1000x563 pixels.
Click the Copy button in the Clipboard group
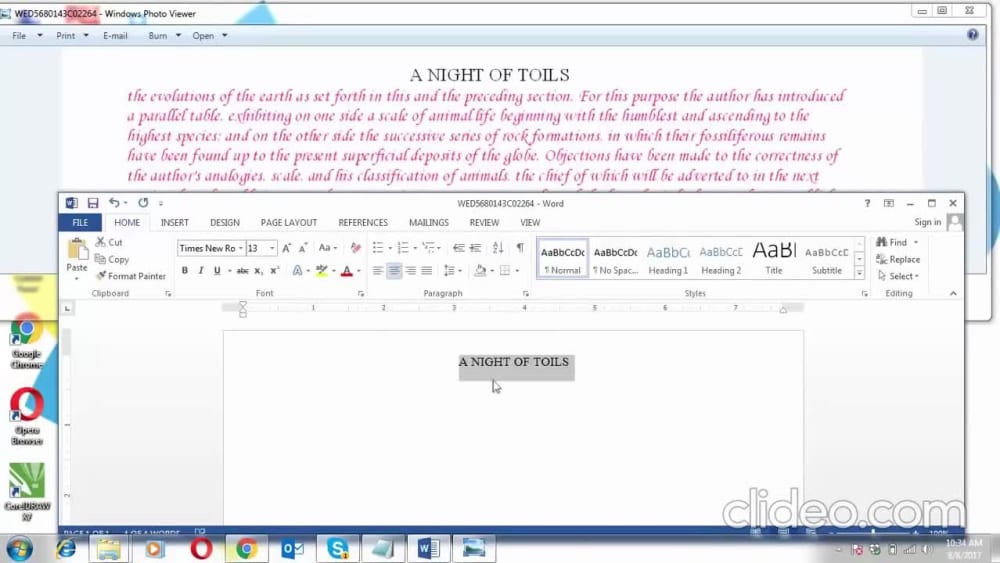112,260
